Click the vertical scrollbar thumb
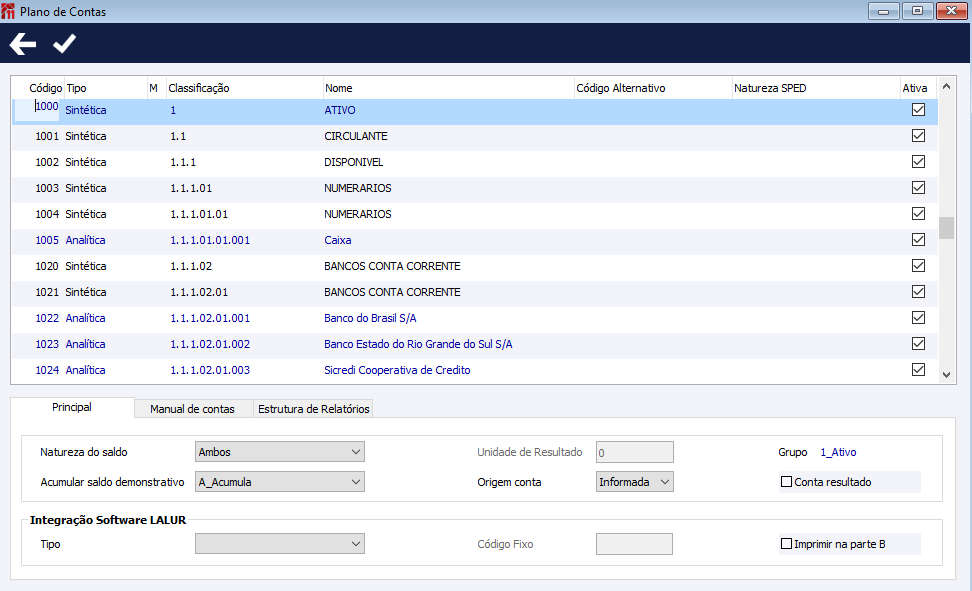 click(x=947, y=228)
